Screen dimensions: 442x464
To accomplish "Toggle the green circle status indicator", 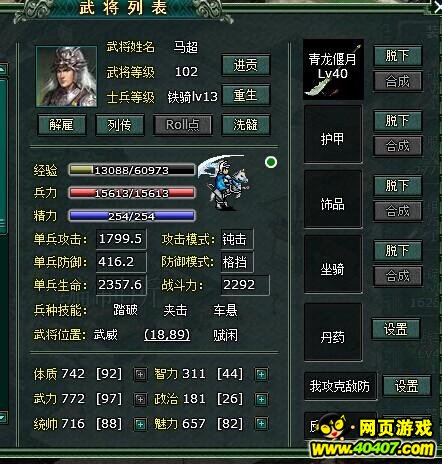I will click(271, 162).
